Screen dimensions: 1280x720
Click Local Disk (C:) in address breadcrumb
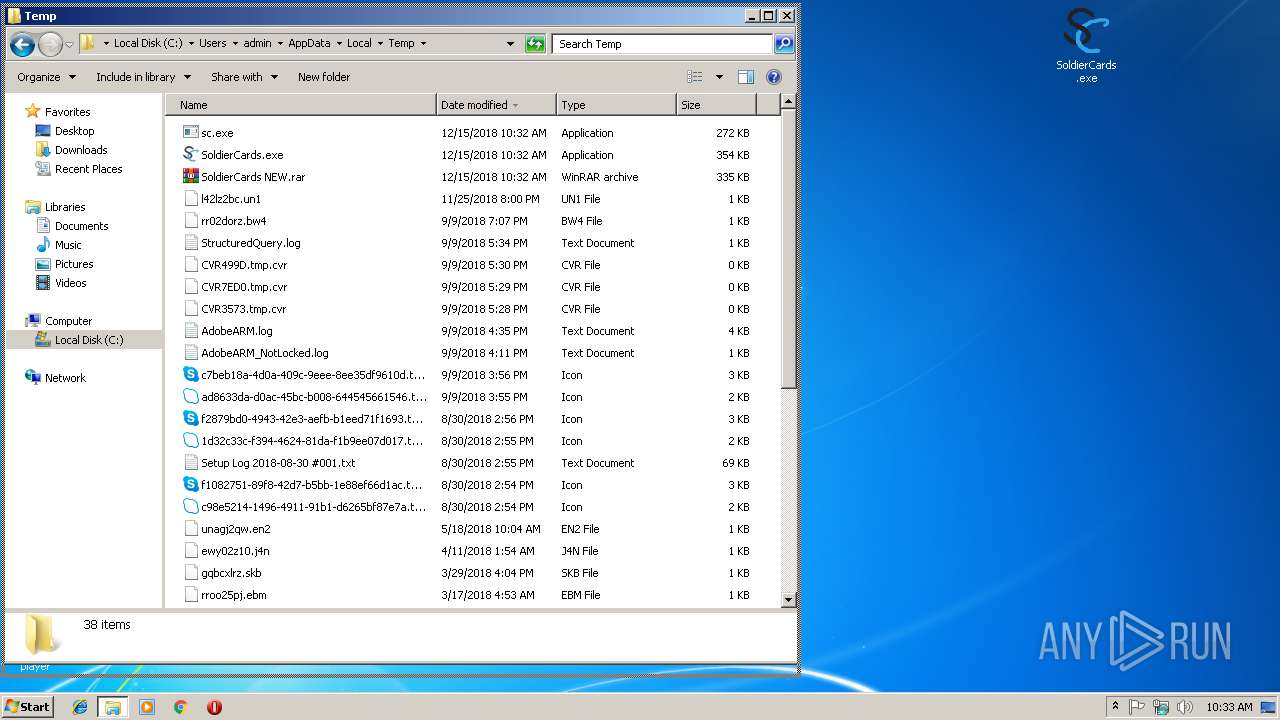148,44
